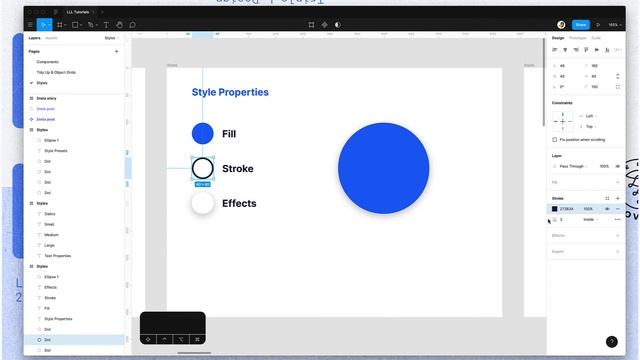Add an effect using Effects section plus
640x360 pixels.
[618, 236]
